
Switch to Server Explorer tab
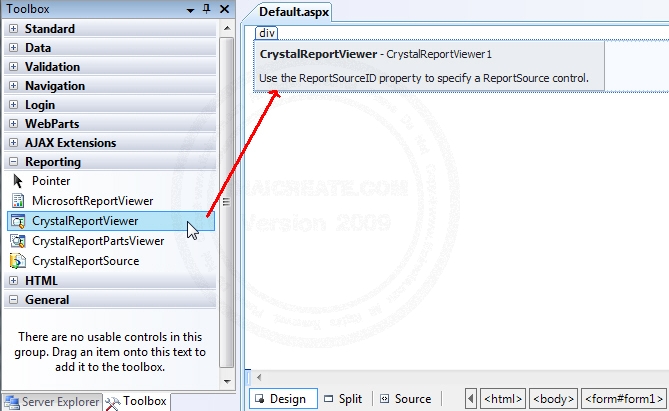(x=52, y=402)
